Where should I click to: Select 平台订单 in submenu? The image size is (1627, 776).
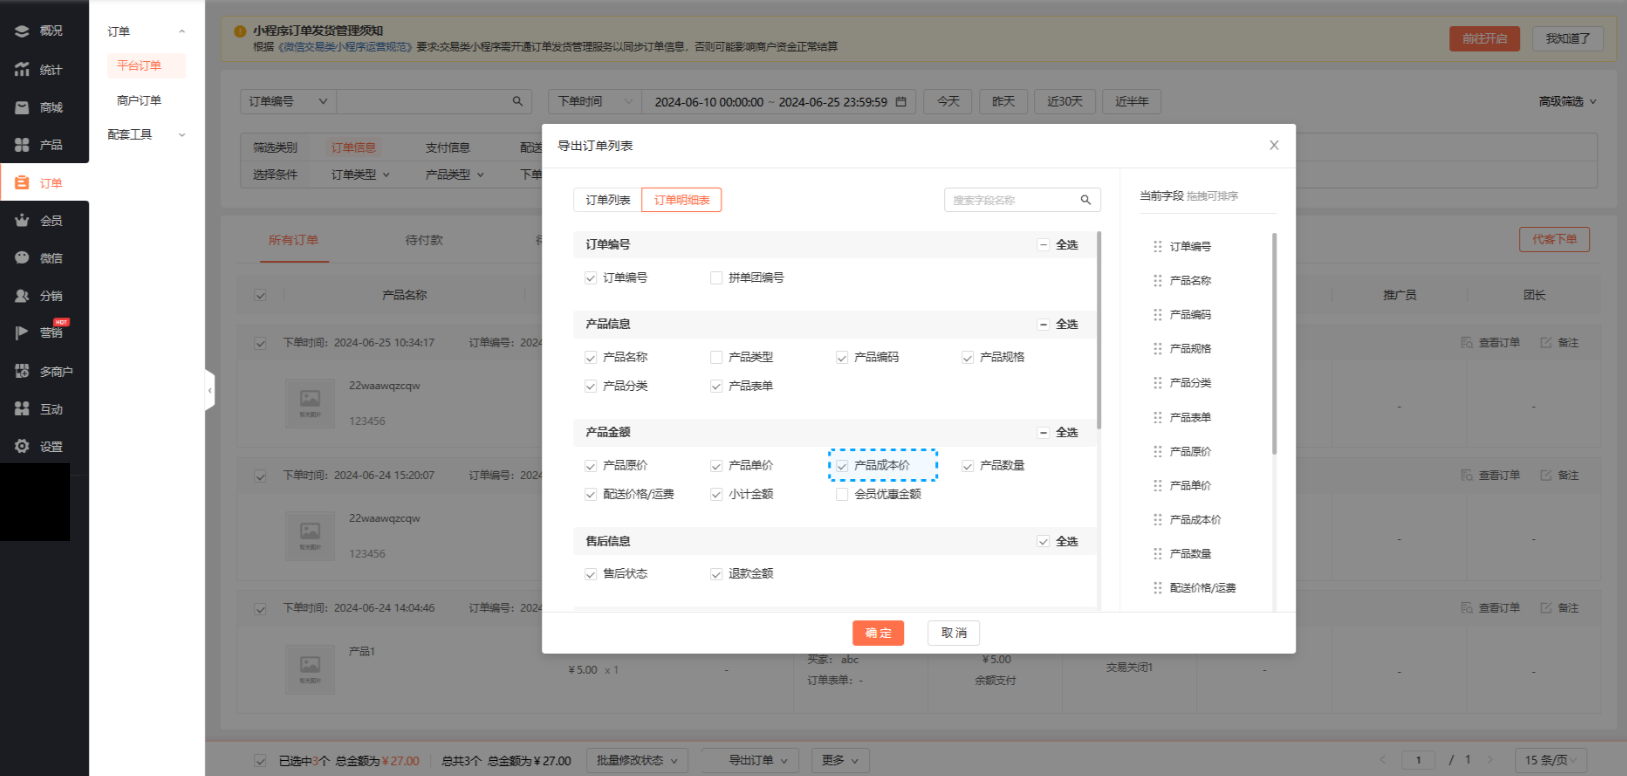[x=146, y=66]
